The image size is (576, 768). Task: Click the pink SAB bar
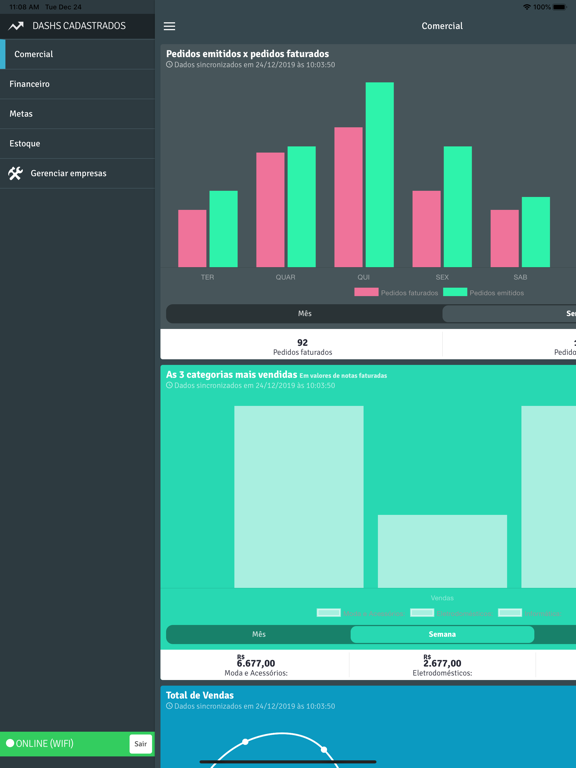click(504, 239)
